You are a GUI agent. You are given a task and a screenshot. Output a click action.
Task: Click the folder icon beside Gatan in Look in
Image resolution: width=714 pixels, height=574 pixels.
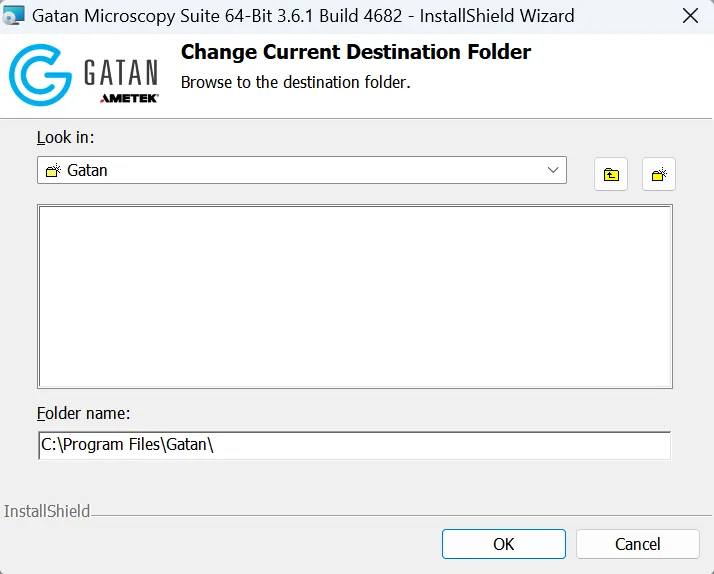click(54, 171)
